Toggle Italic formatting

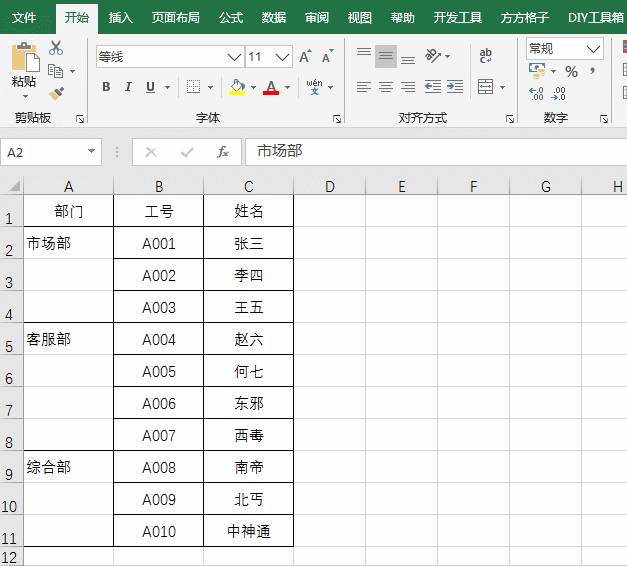coord(128,87)
